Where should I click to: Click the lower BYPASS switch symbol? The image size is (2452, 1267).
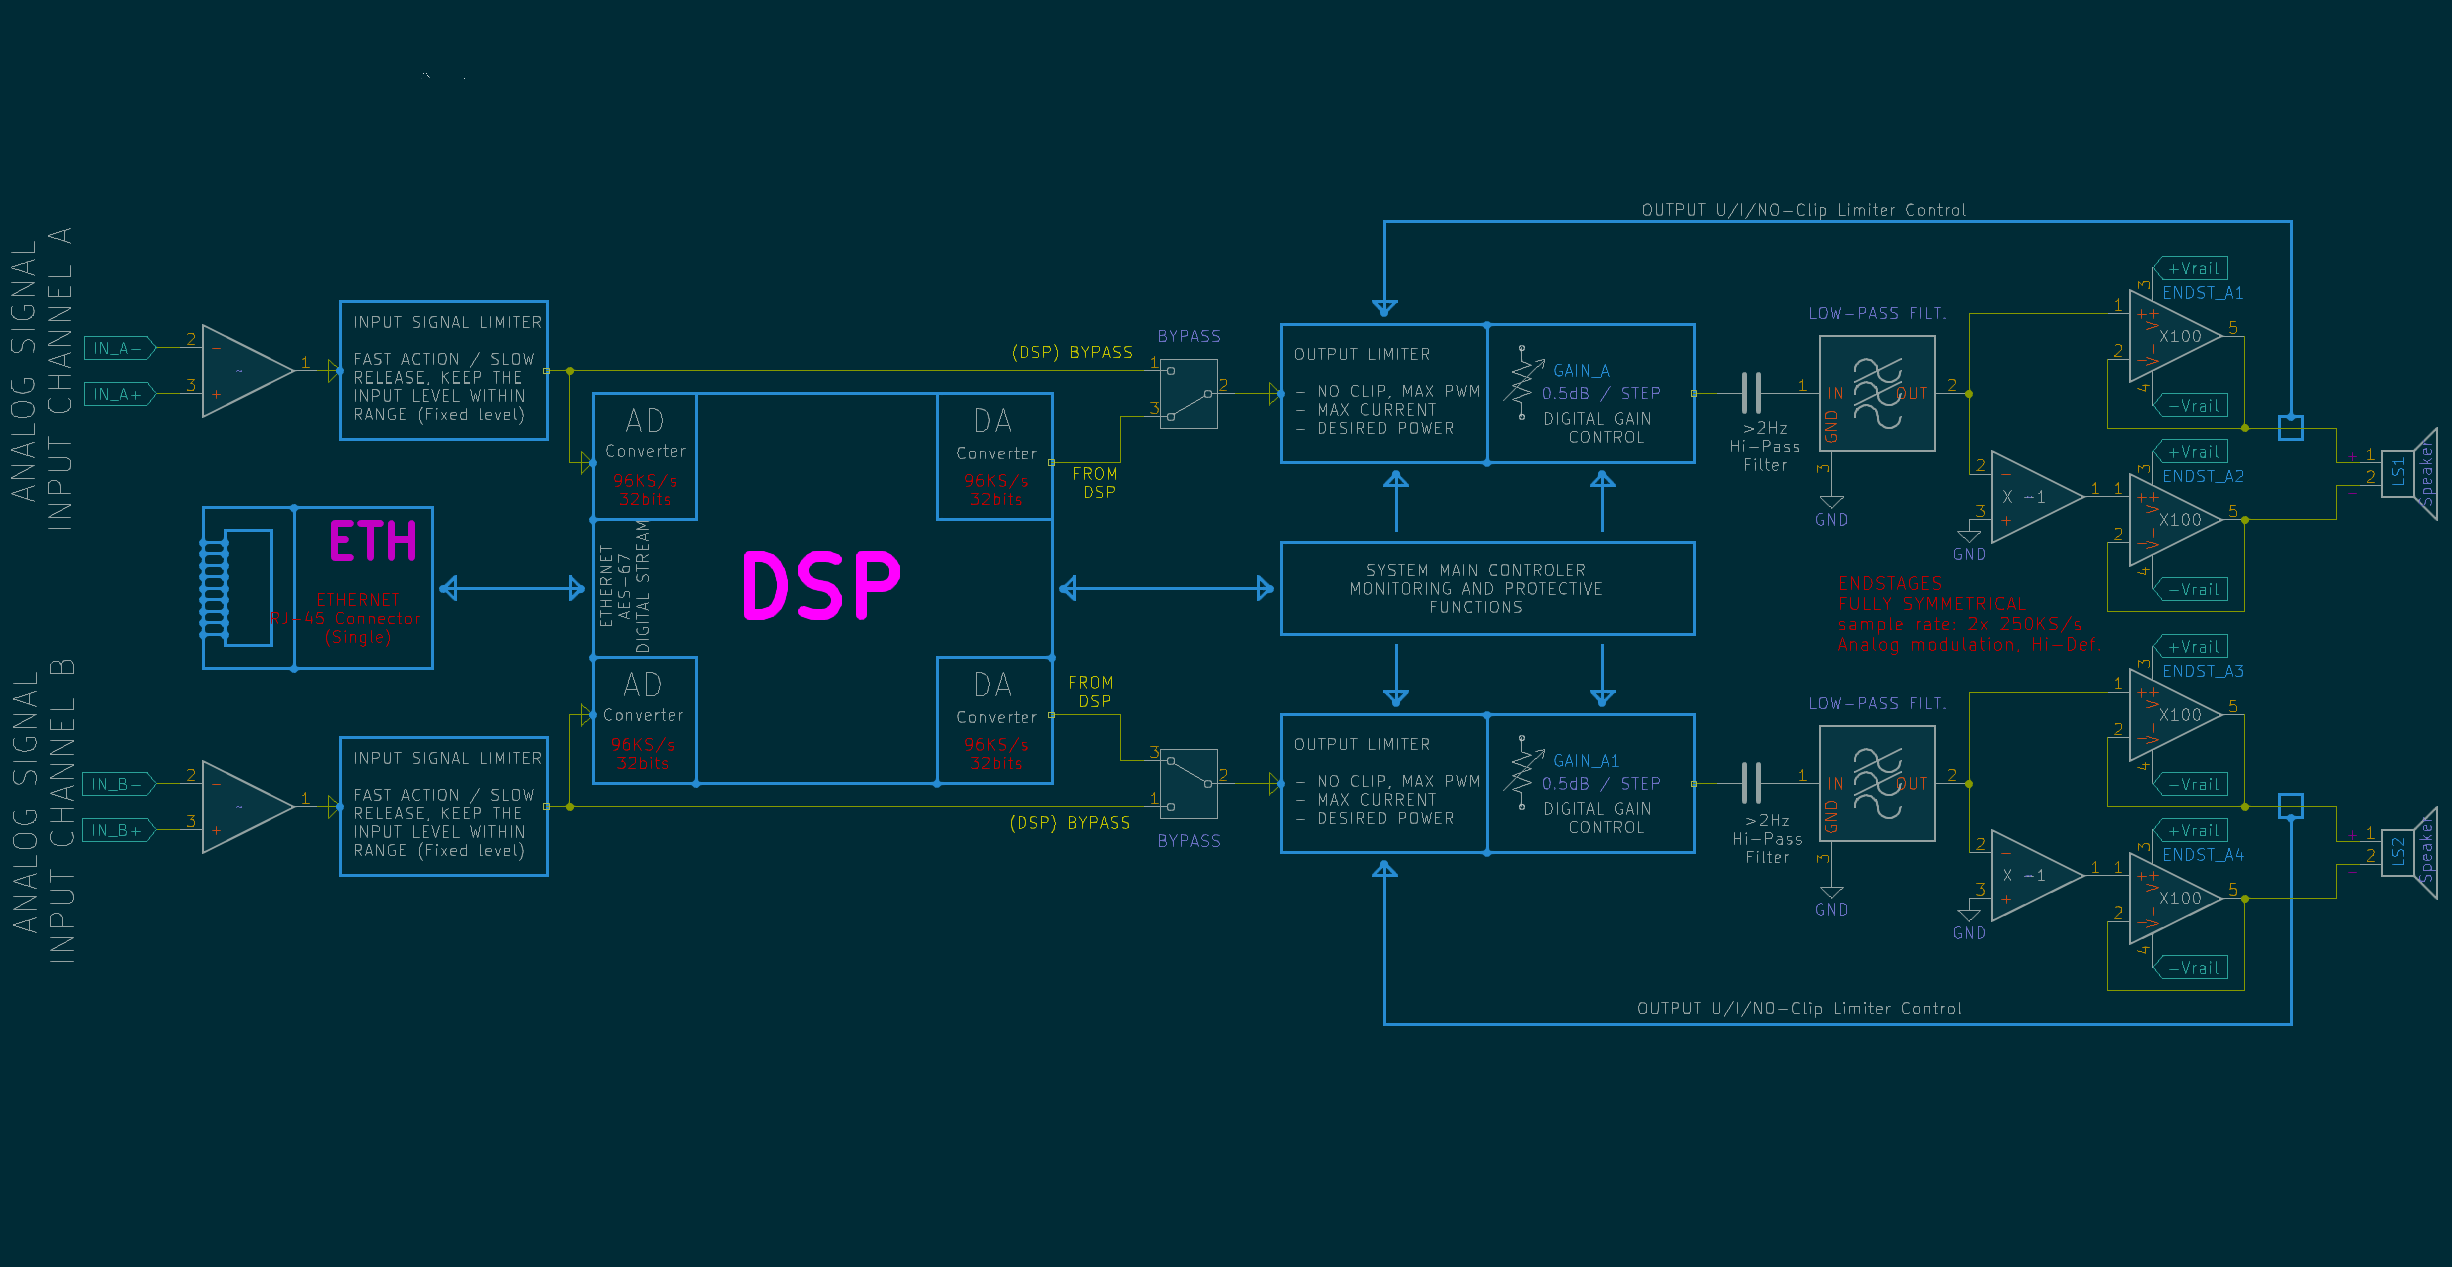click(x=1189, y=784)
